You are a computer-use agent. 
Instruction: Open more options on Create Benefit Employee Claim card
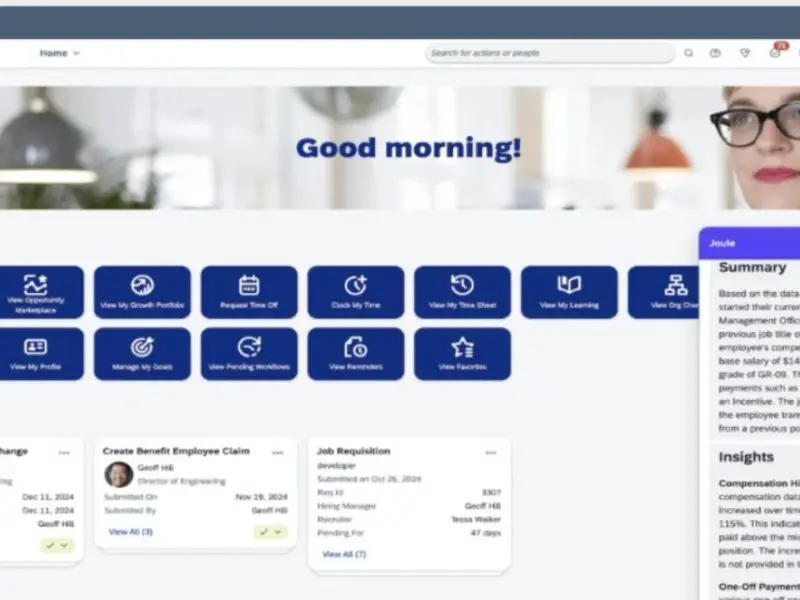[278, 453]
